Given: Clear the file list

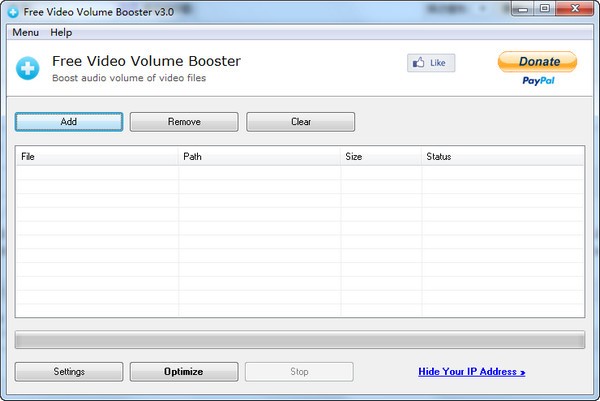Looking at the screenshot, I should point(301,122).
